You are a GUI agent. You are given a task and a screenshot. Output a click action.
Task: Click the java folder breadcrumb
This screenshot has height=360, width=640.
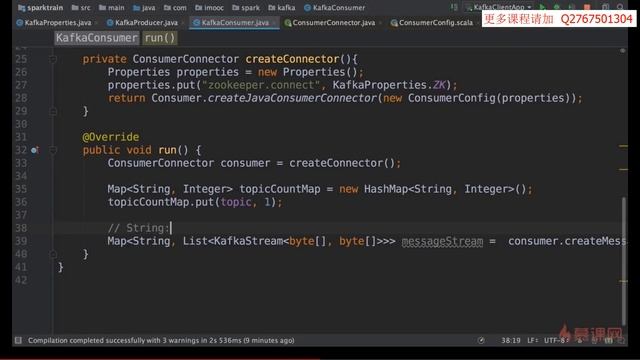point(144,7)
